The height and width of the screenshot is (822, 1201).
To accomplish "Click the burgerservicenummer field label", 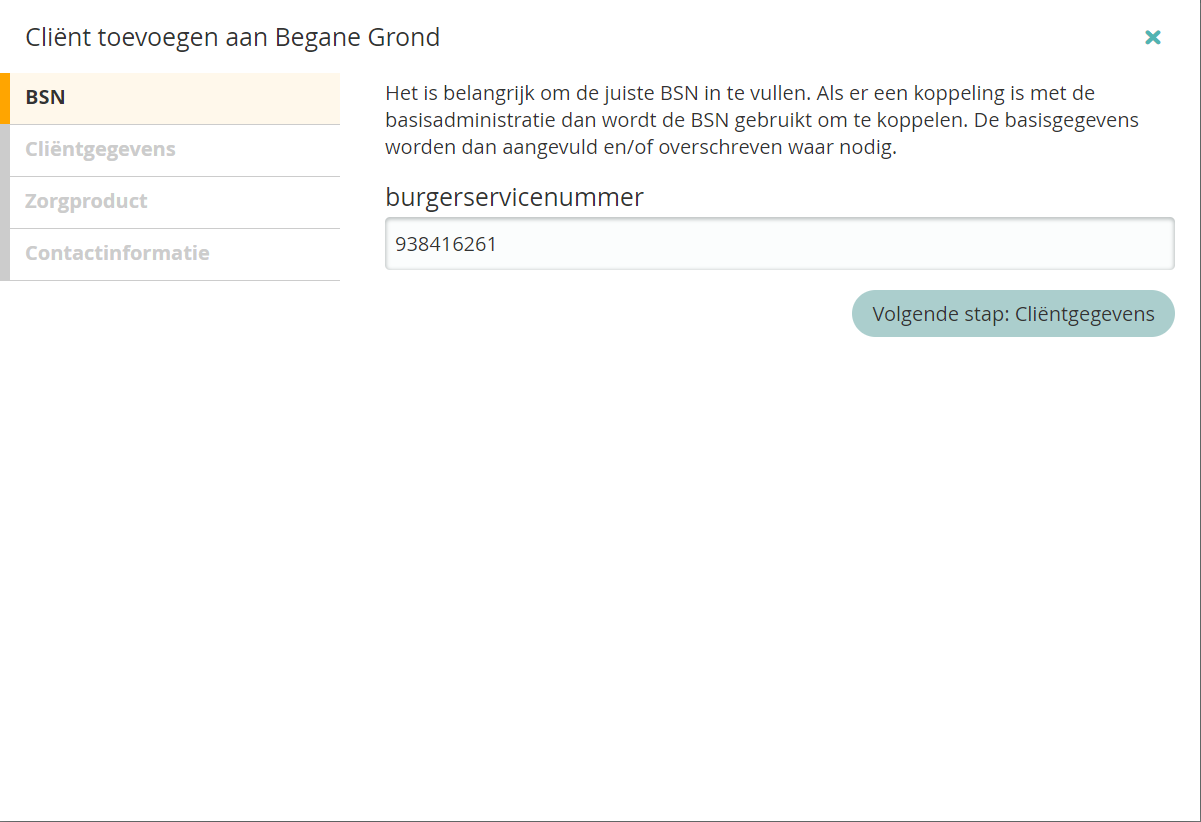I will [514, 198].
